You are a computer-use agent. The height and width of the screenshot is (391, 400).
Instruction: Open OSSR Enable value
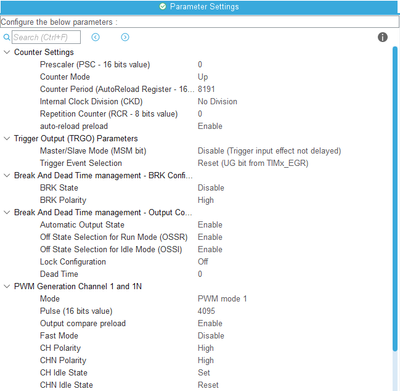click(210, 237)
